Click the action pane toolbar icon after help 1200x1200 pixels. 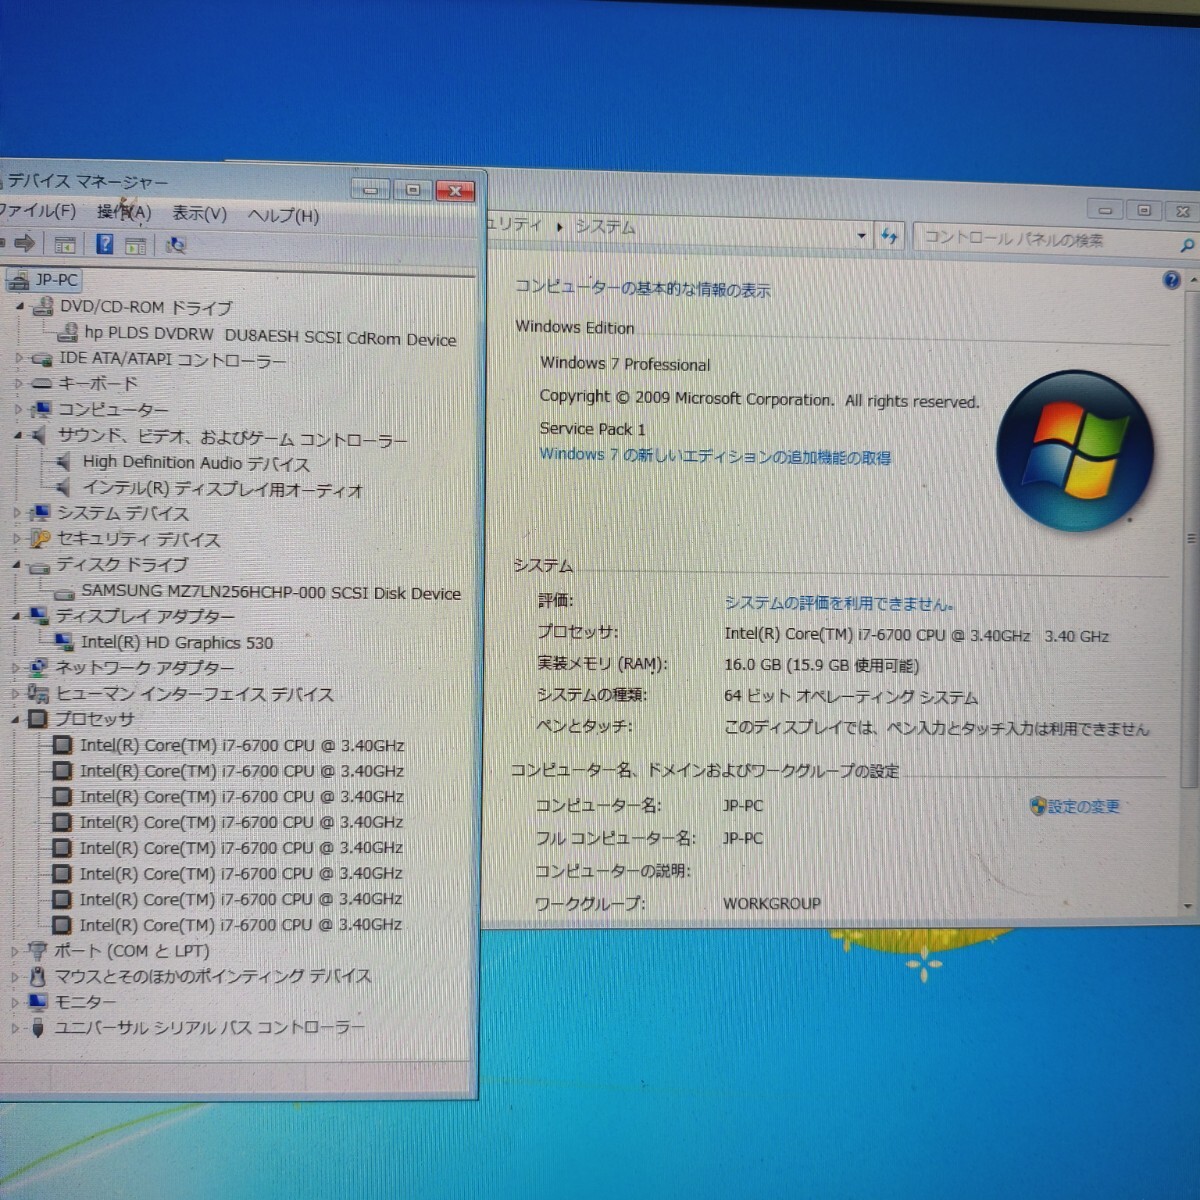coord(136,245)
